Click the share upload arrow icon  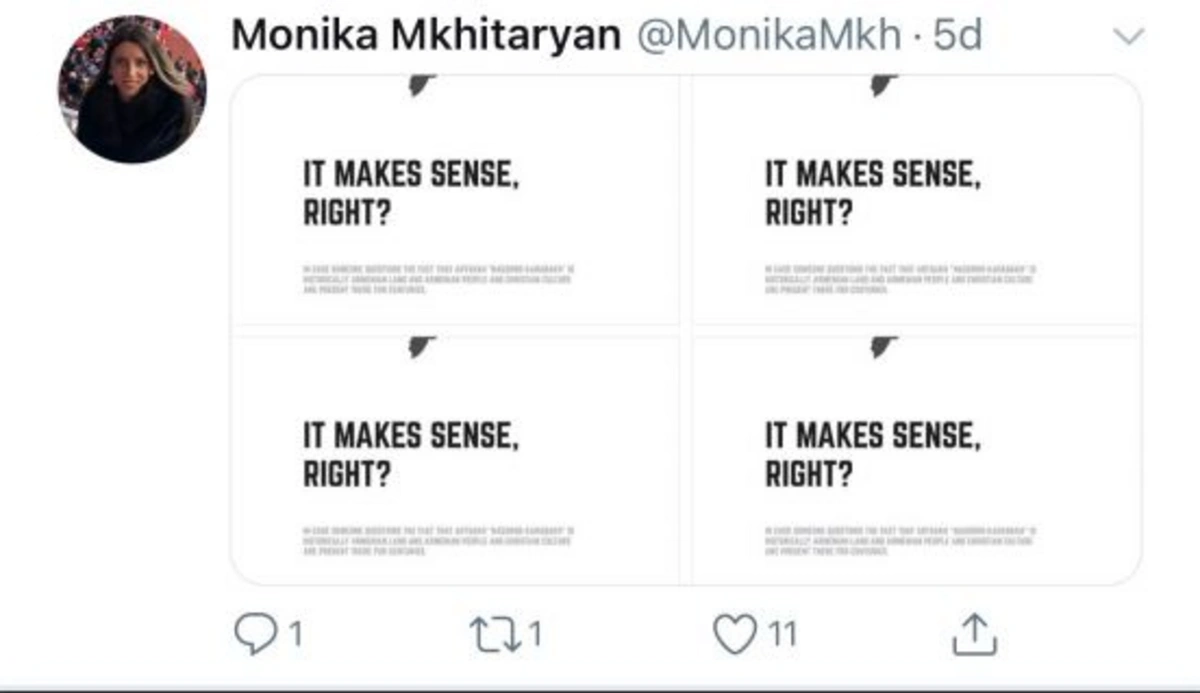(973, 633)
